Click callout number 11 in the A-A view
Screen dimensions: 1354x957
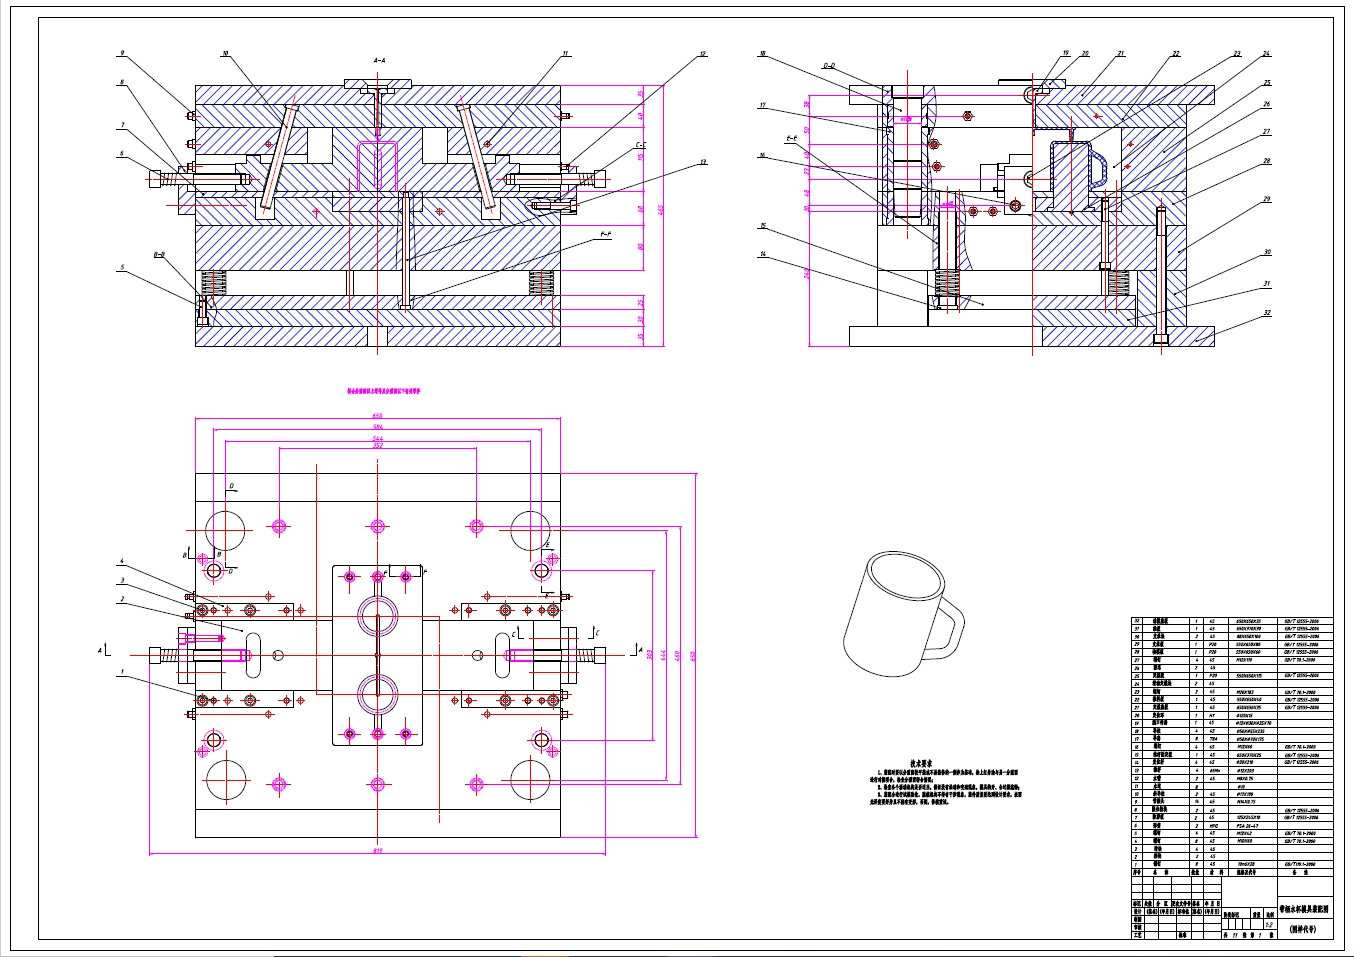[x=565, y=54]
